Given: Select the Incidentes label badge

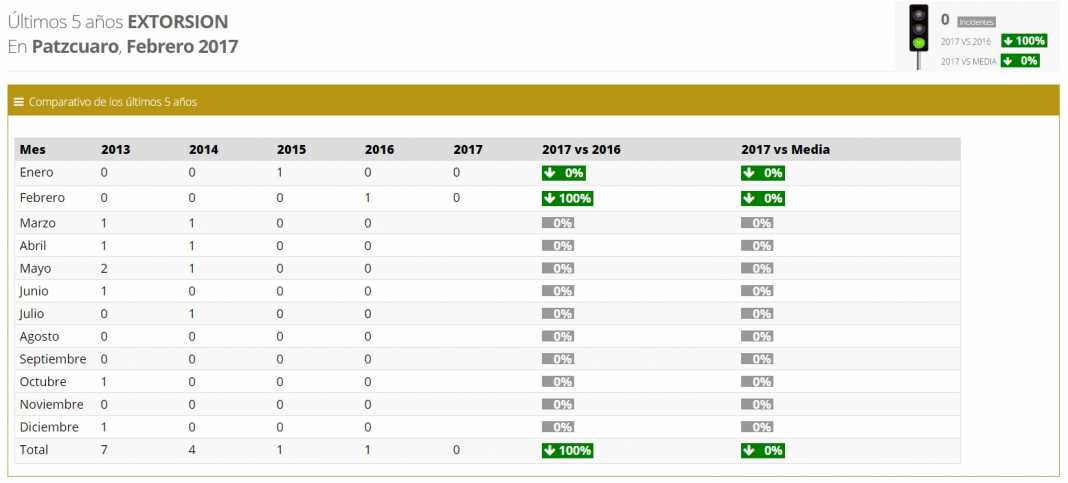Looking at the screenshot, I should 976,22.
